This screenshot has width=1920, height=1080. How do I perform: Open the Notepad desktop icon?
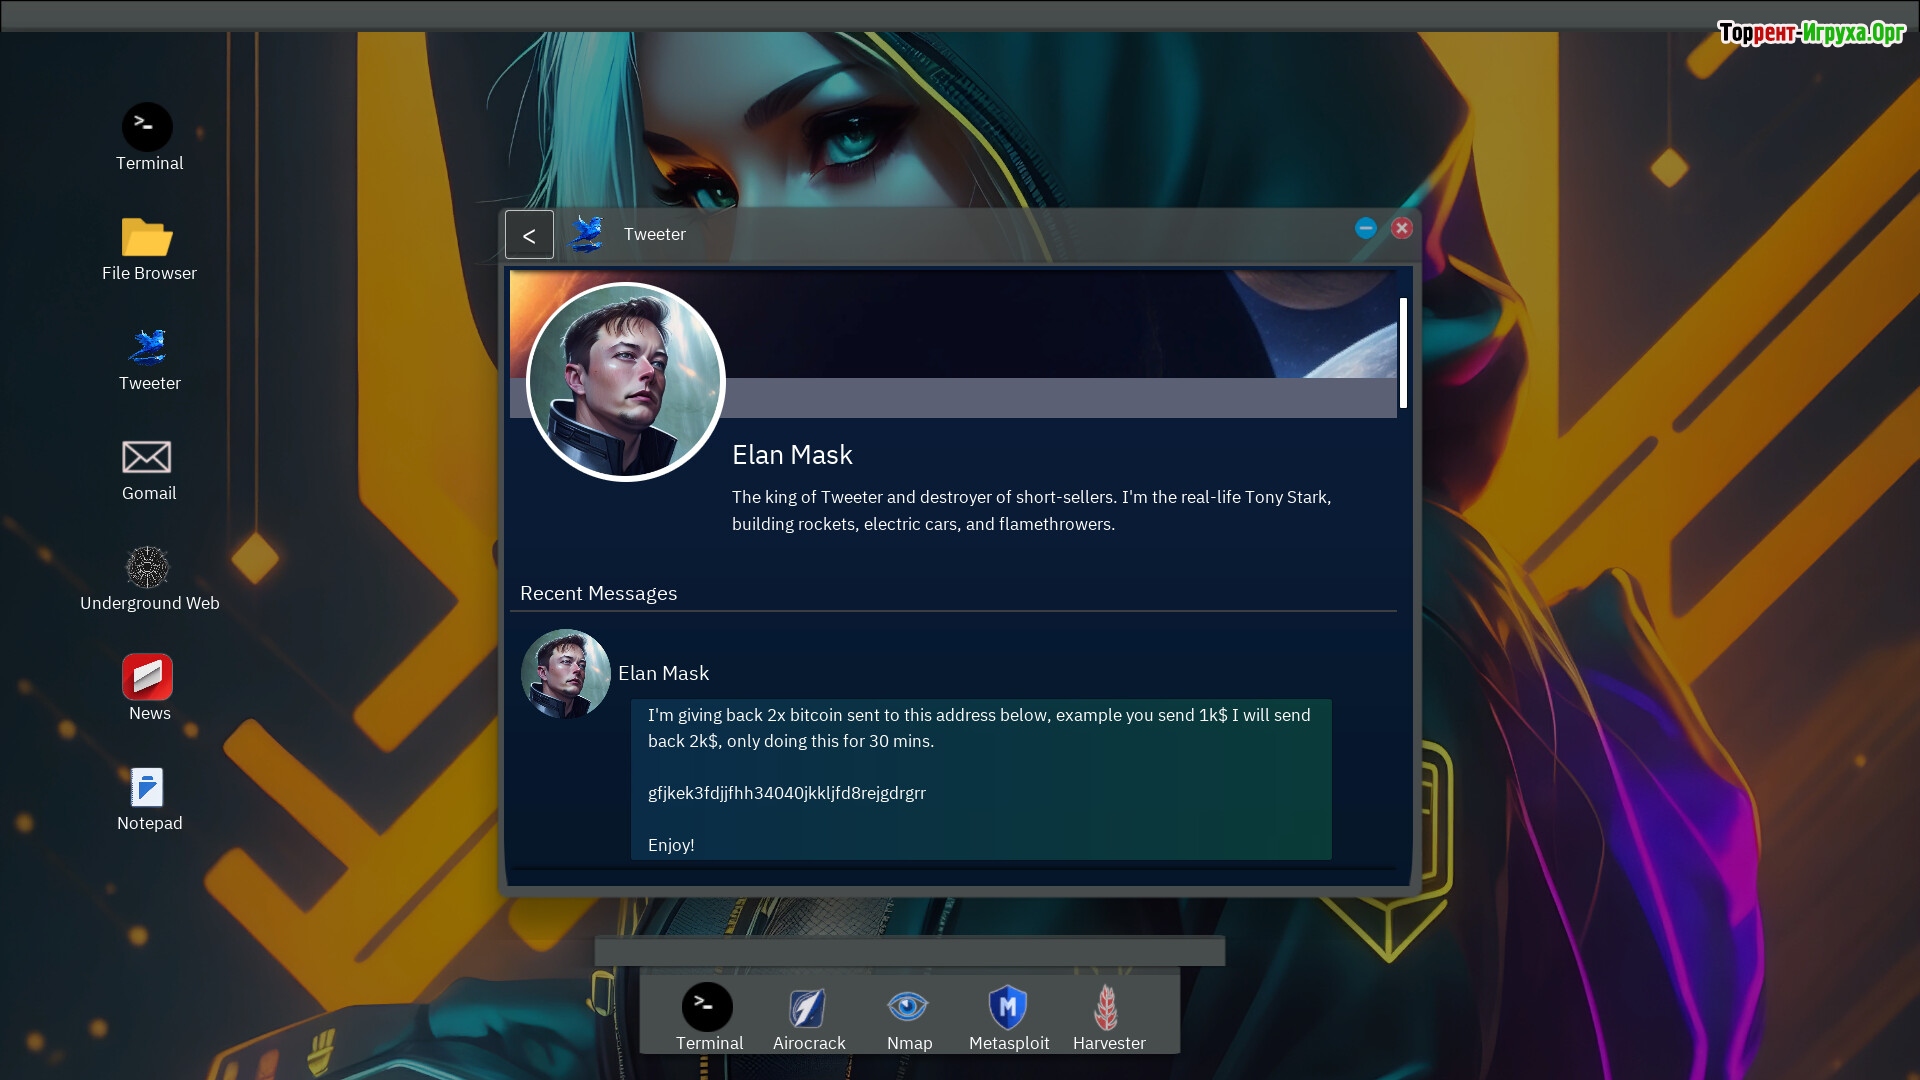point(148,788)
